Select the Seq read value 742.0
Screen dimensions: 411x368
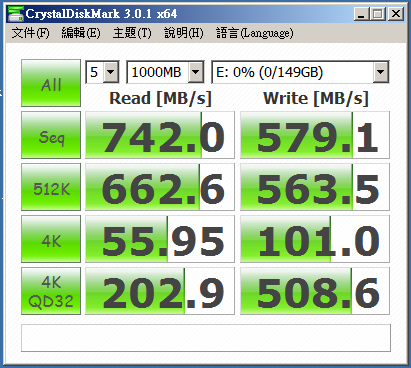pos(160,135)
